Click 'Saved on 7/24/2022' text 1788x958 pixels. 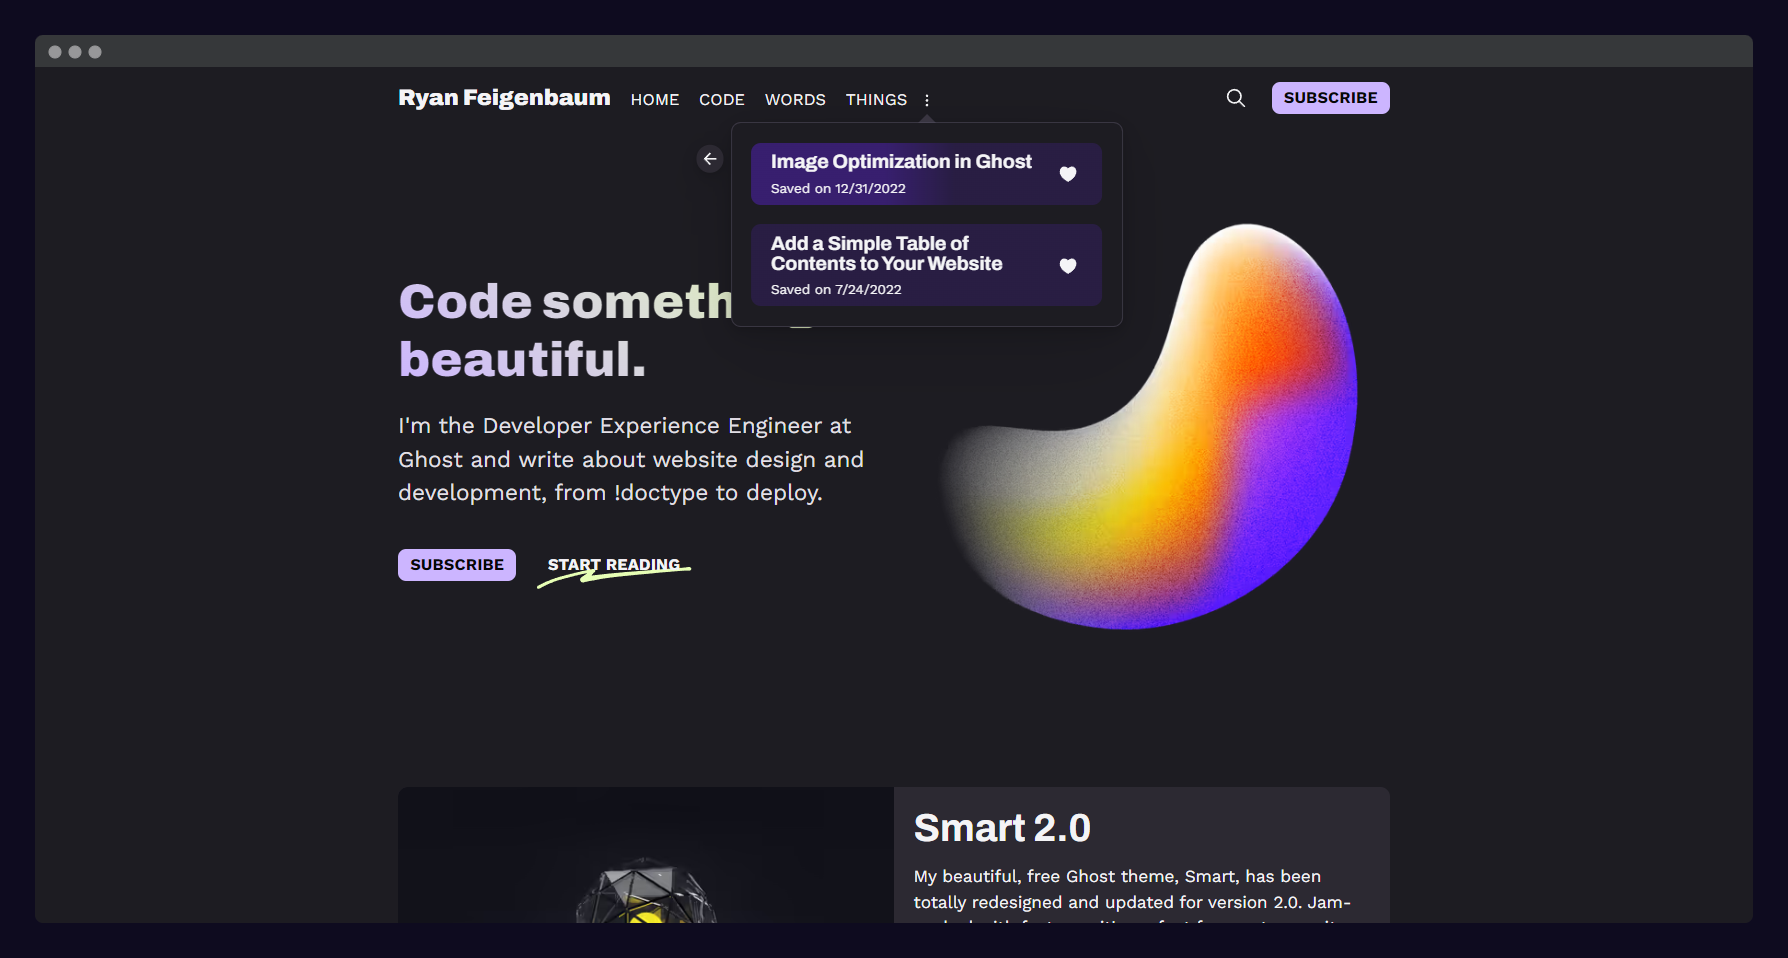(x=836, y=290)
